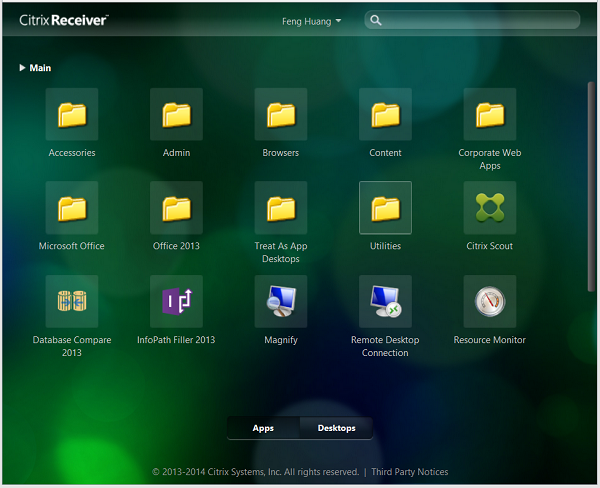Open the Corporate Web Apps folder icon

click(x=490, y=114)
